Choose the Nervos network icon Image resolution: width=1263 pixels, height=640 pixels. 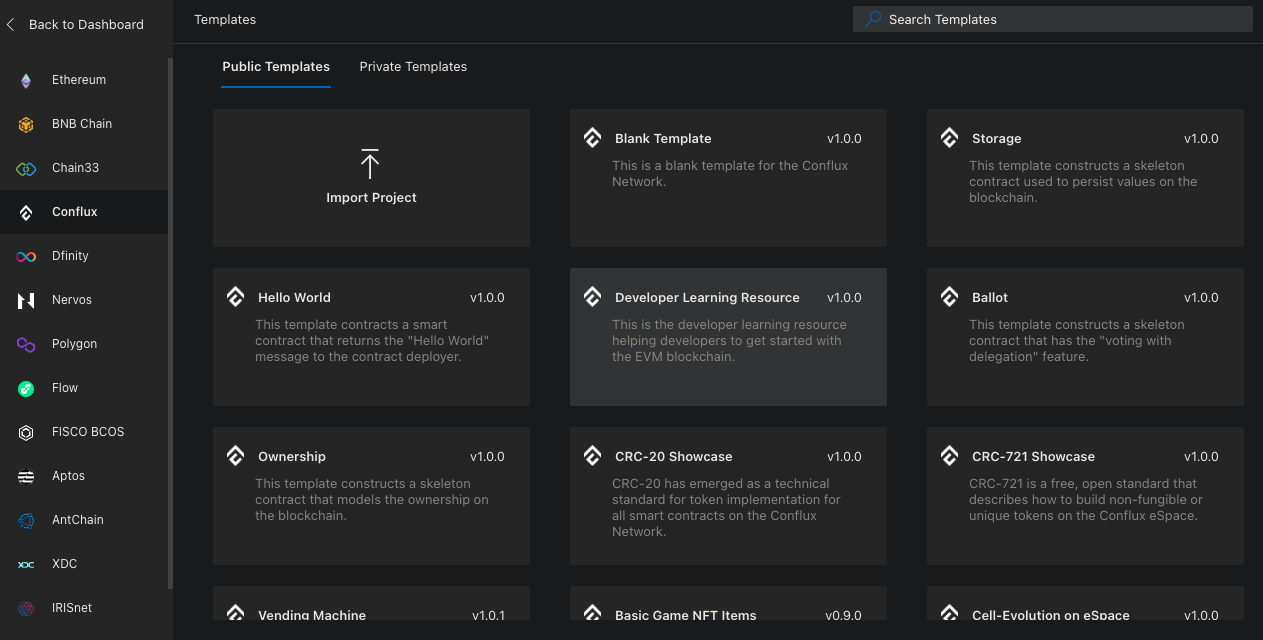26,301
